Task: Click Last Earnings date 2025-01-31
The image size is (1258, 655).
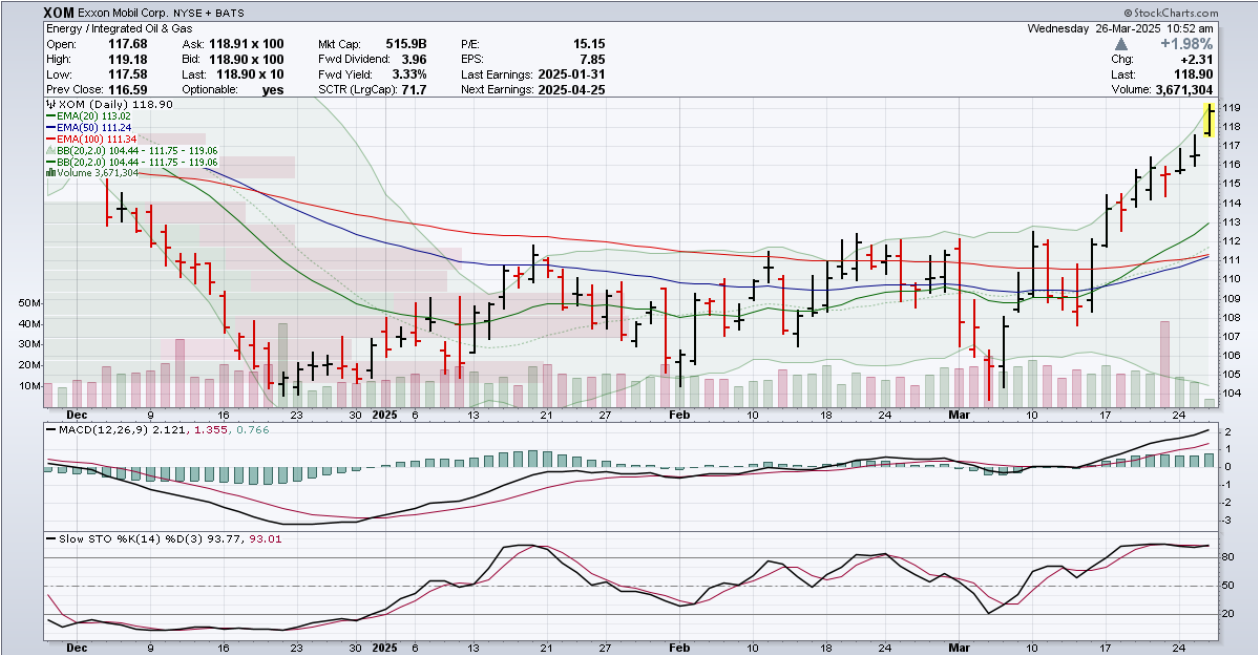Action: (x=571, y=74)
